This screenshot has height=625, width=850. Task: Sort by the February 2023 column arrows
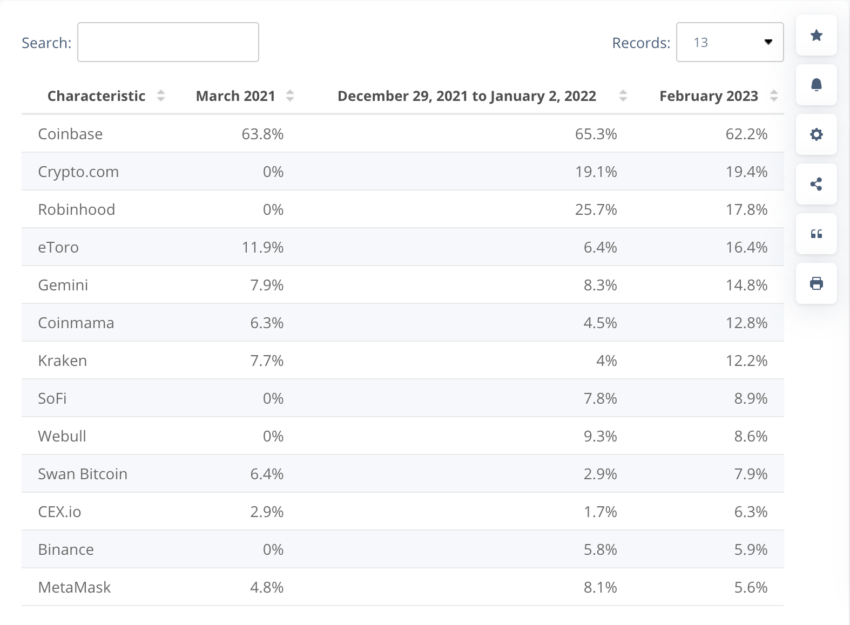(774, 96)
